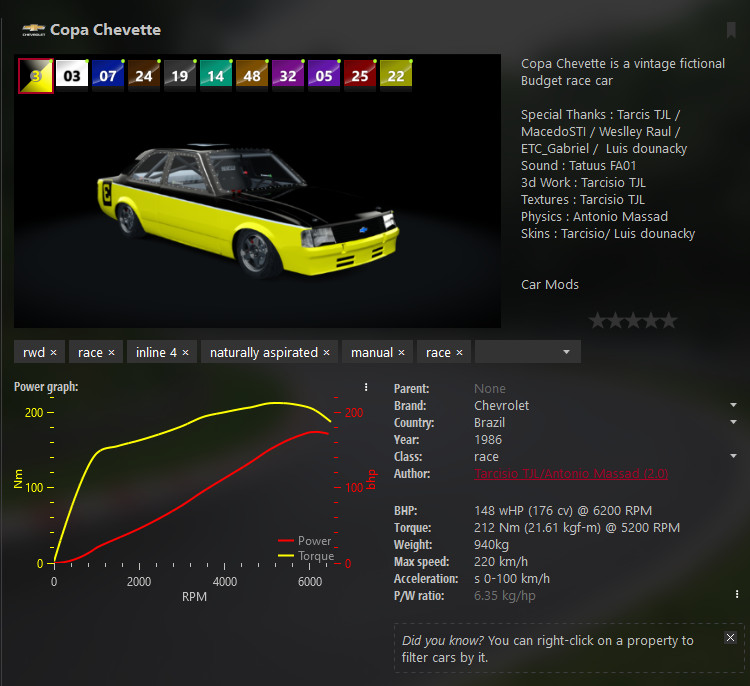Screen dimensions: 750x686
Task: Click the Max speed value 220 km/h
Action: [500, 562]
